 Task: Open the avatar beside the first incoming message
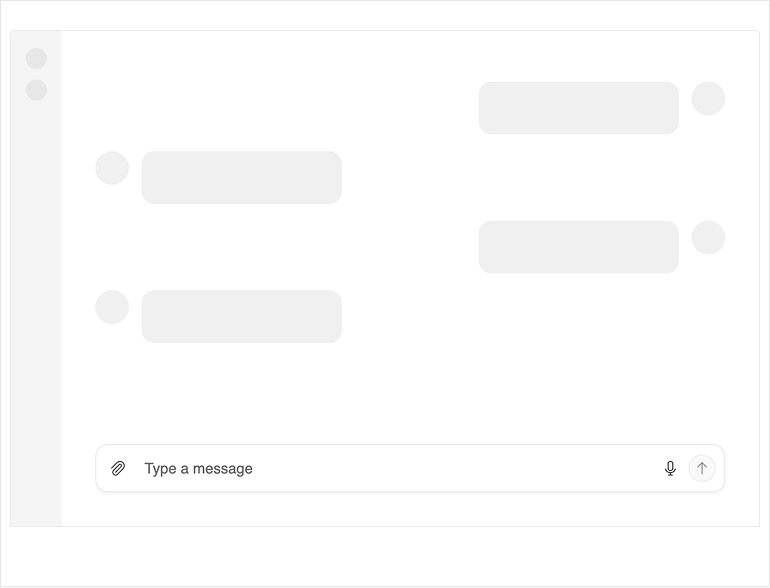(112, 168)
